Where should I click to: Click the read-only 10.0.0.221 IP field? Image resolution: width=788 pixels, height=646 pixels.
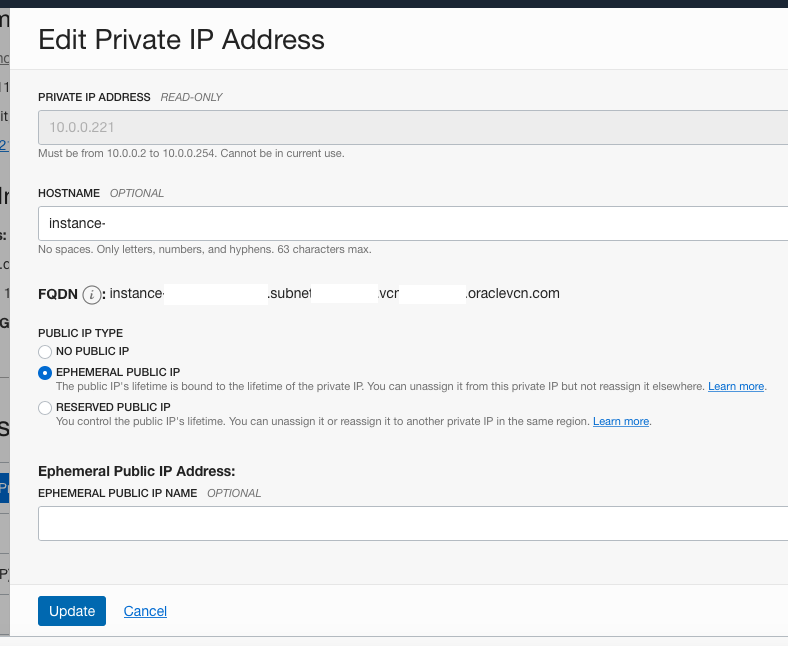[x=413, y=127]
